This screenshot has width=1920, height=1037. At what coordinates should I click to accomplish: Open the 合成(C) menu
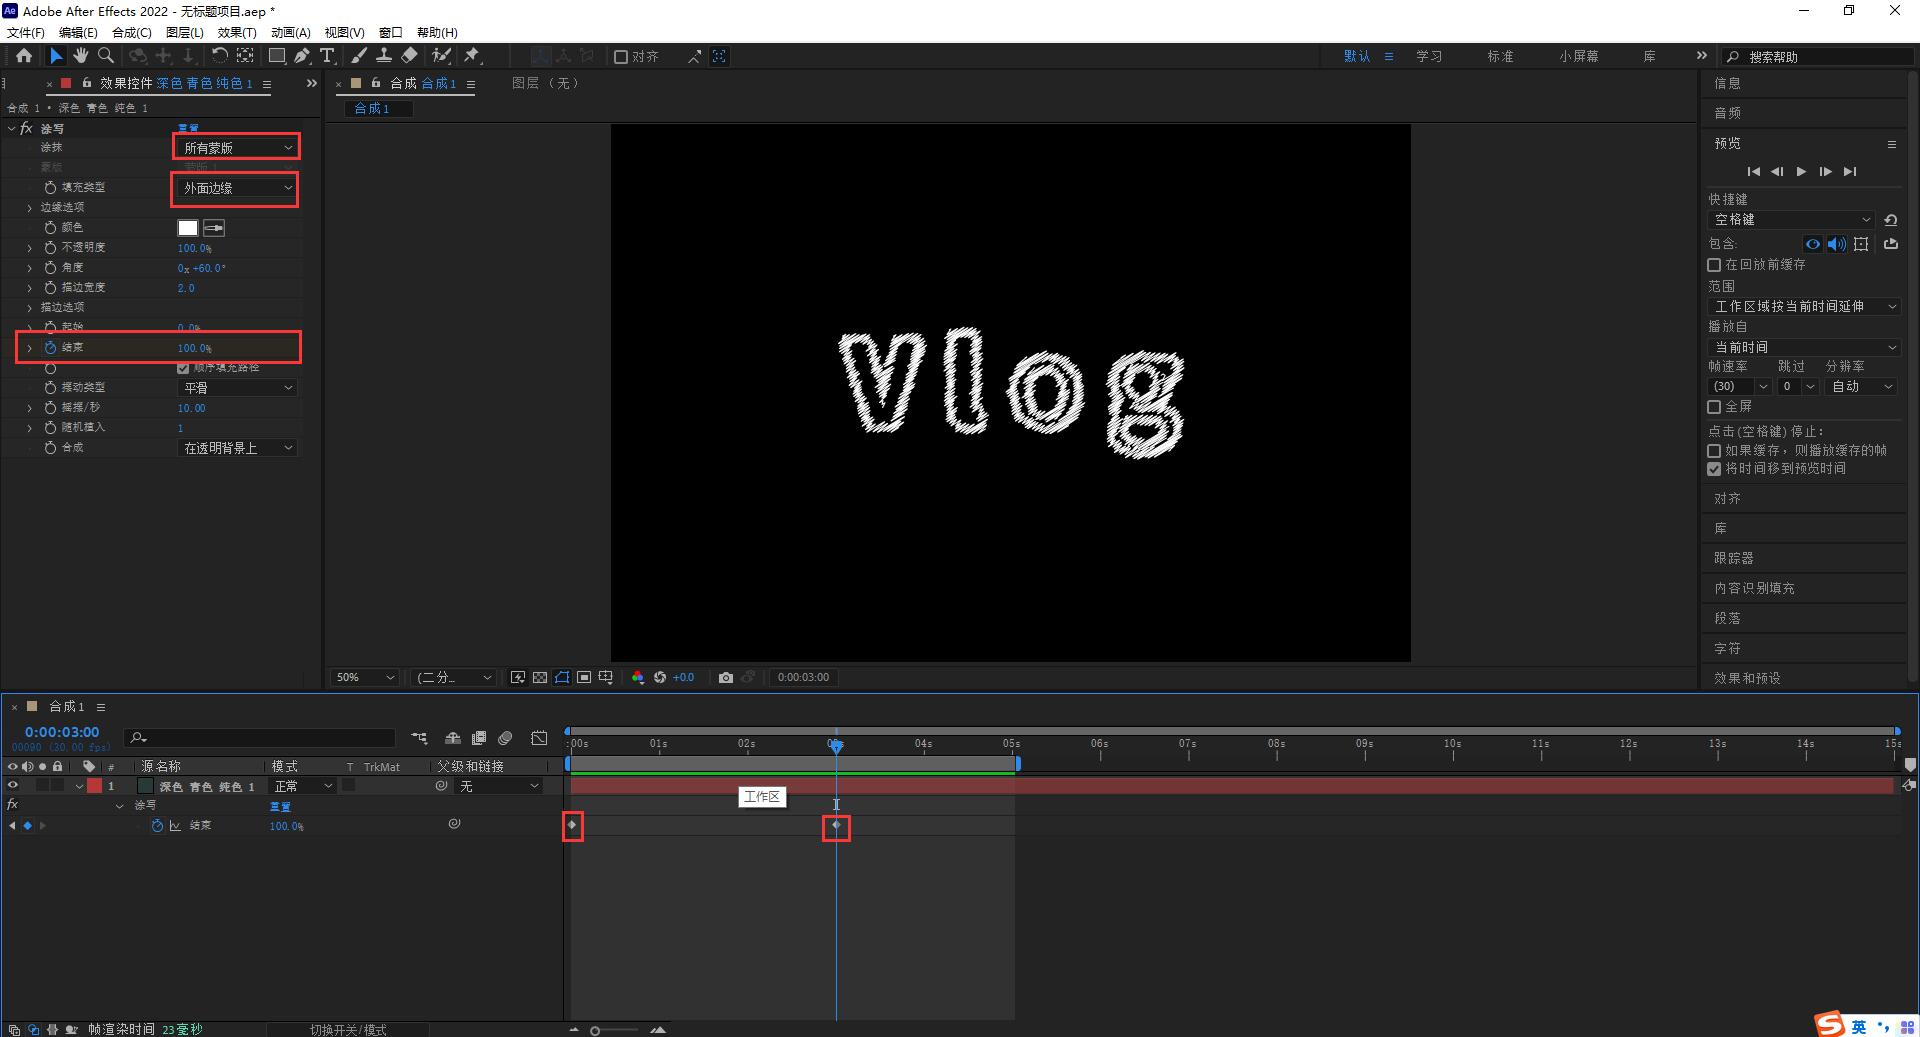point(132,32)
